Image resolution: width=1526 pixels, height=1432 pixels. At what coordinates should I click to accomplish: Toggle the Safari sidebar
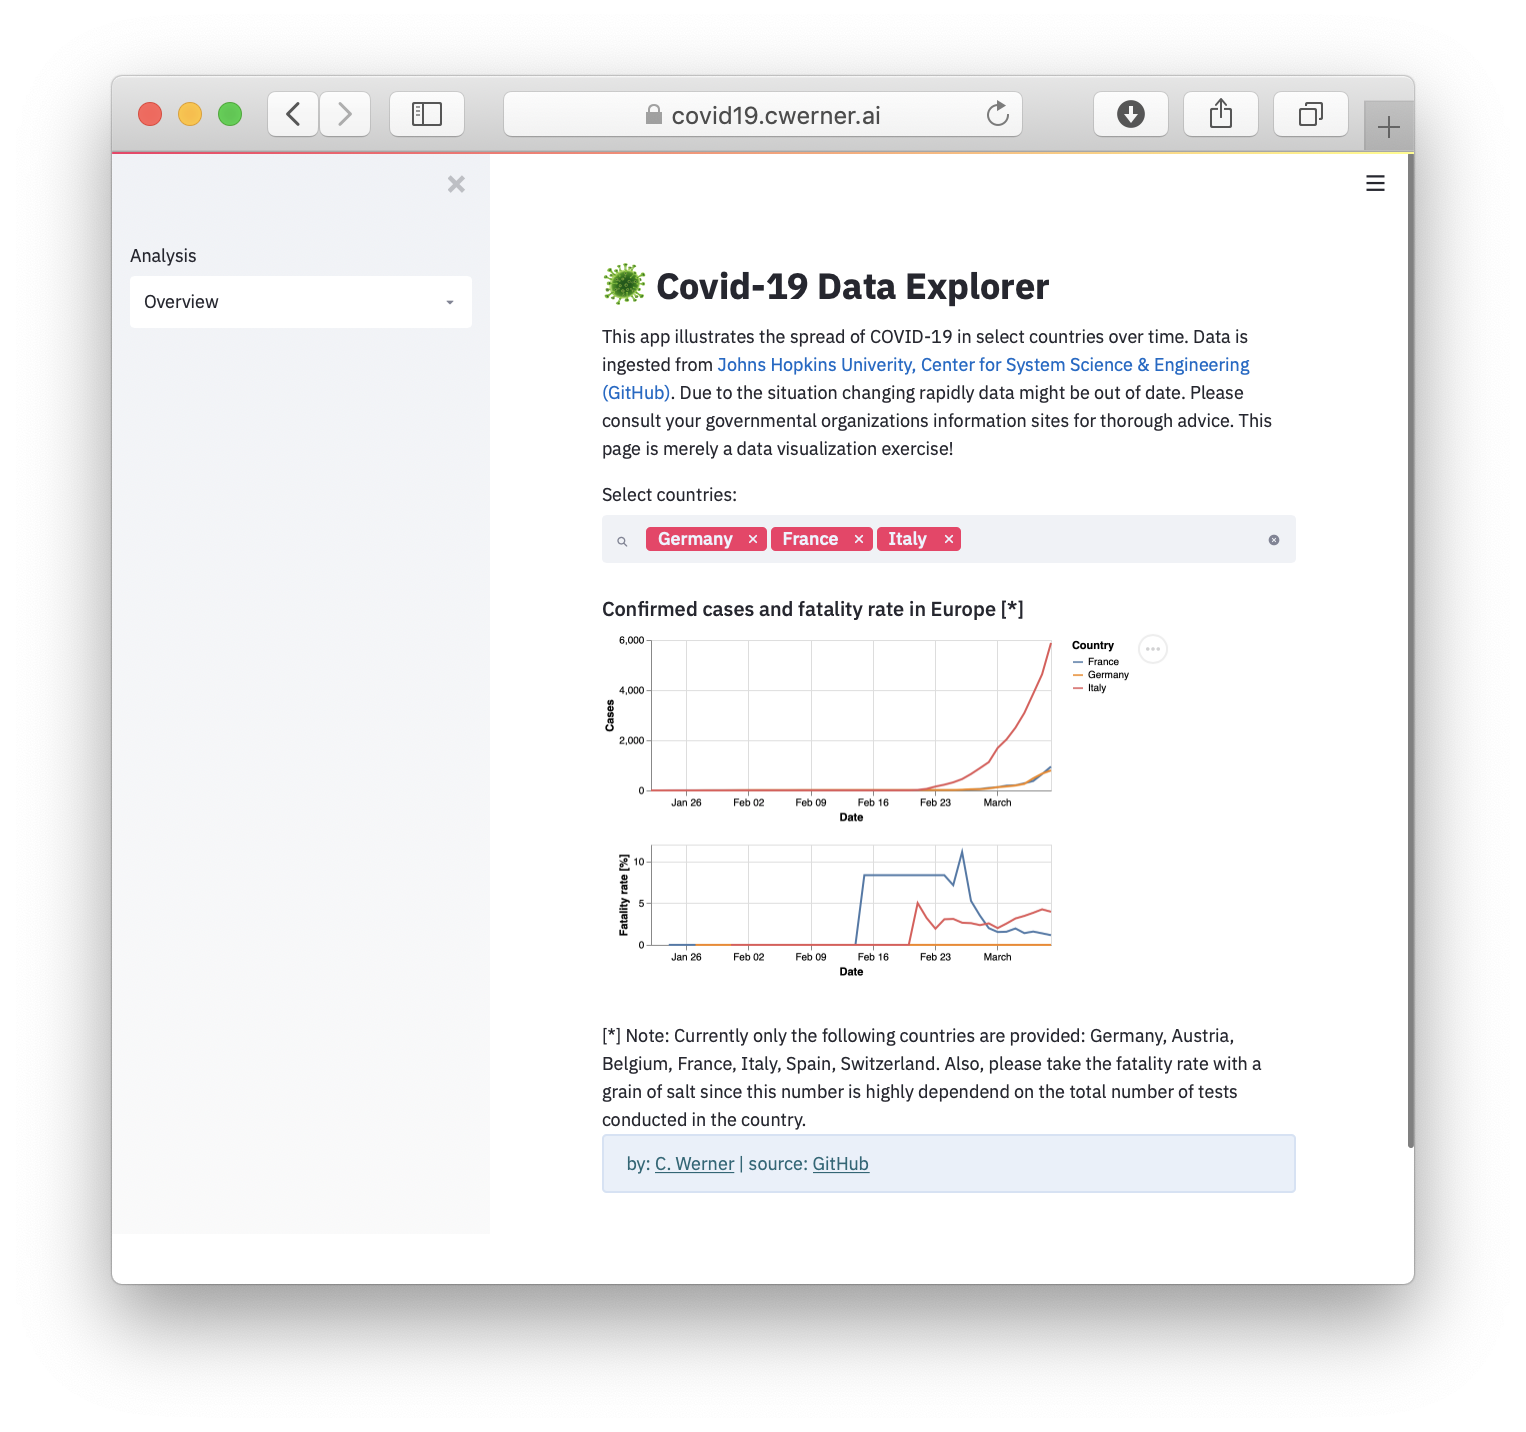427,114
